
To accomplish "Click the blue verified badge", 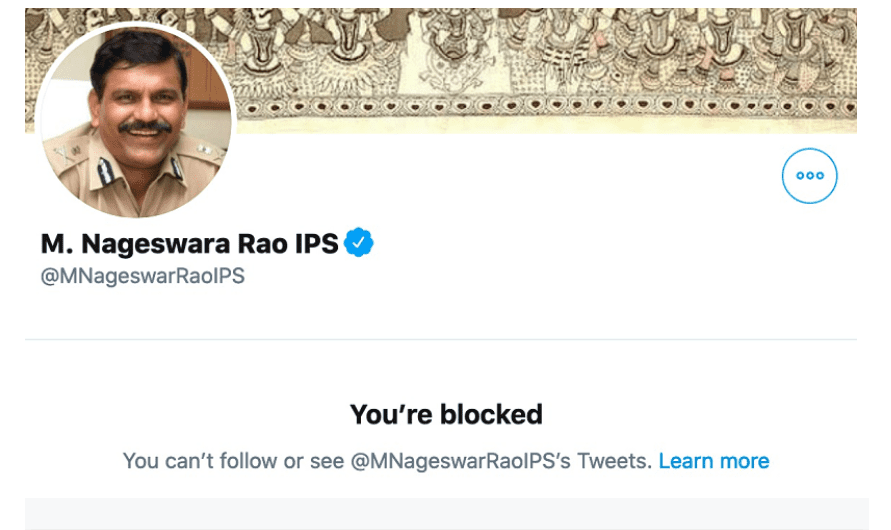I will [x=359, y=243].
